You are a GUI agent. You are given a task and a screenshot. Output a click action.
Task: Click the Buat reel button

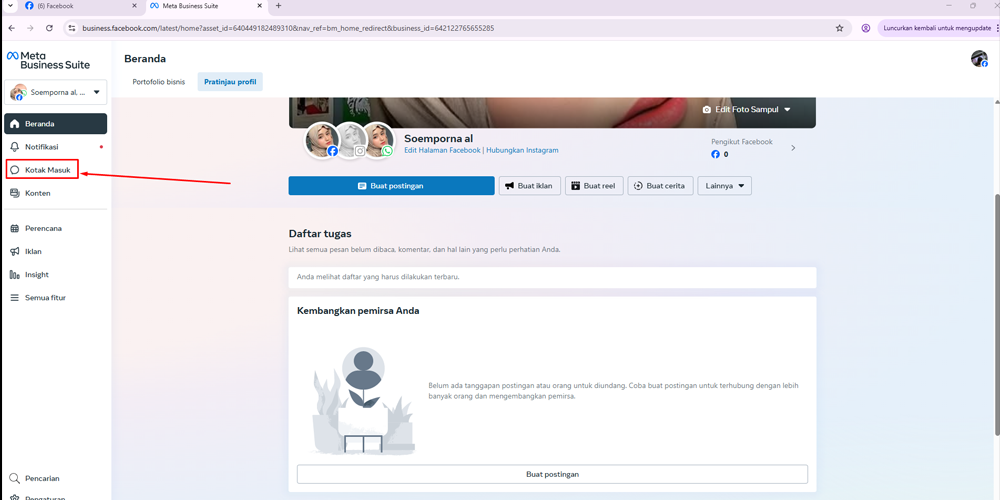click(591, 186)
